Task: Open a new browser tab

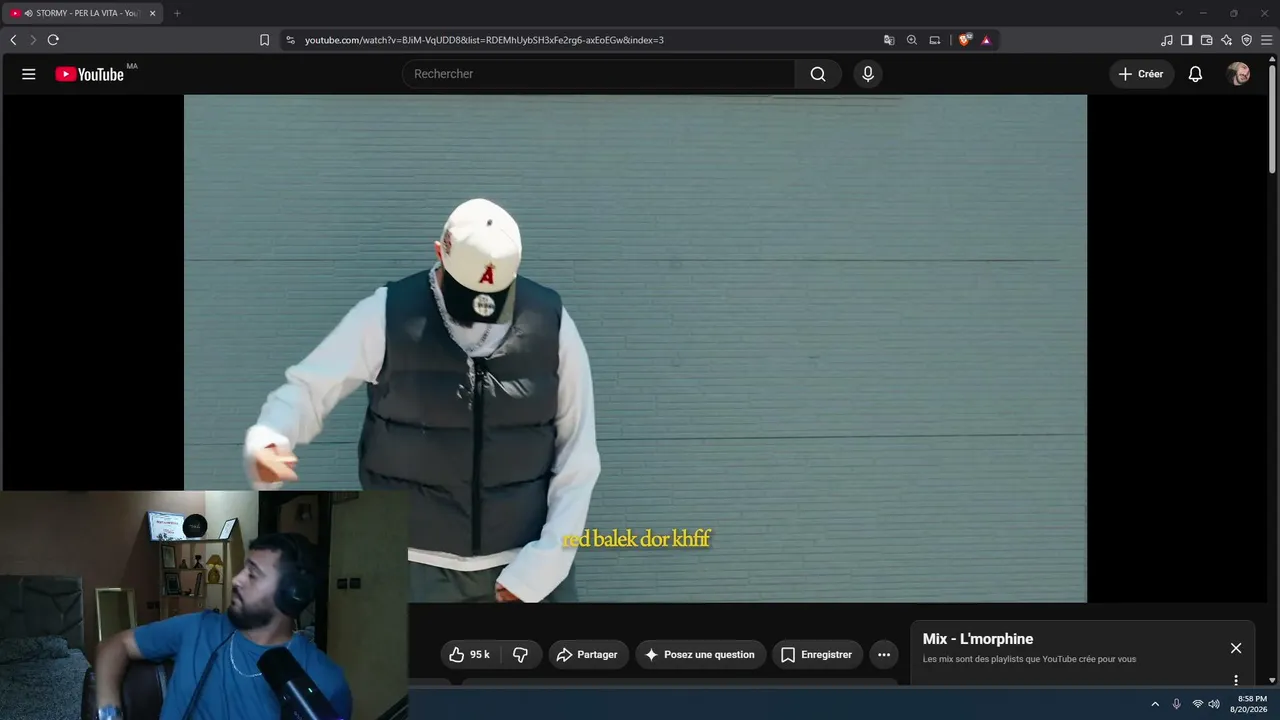Action: click(x=177, y=13)
